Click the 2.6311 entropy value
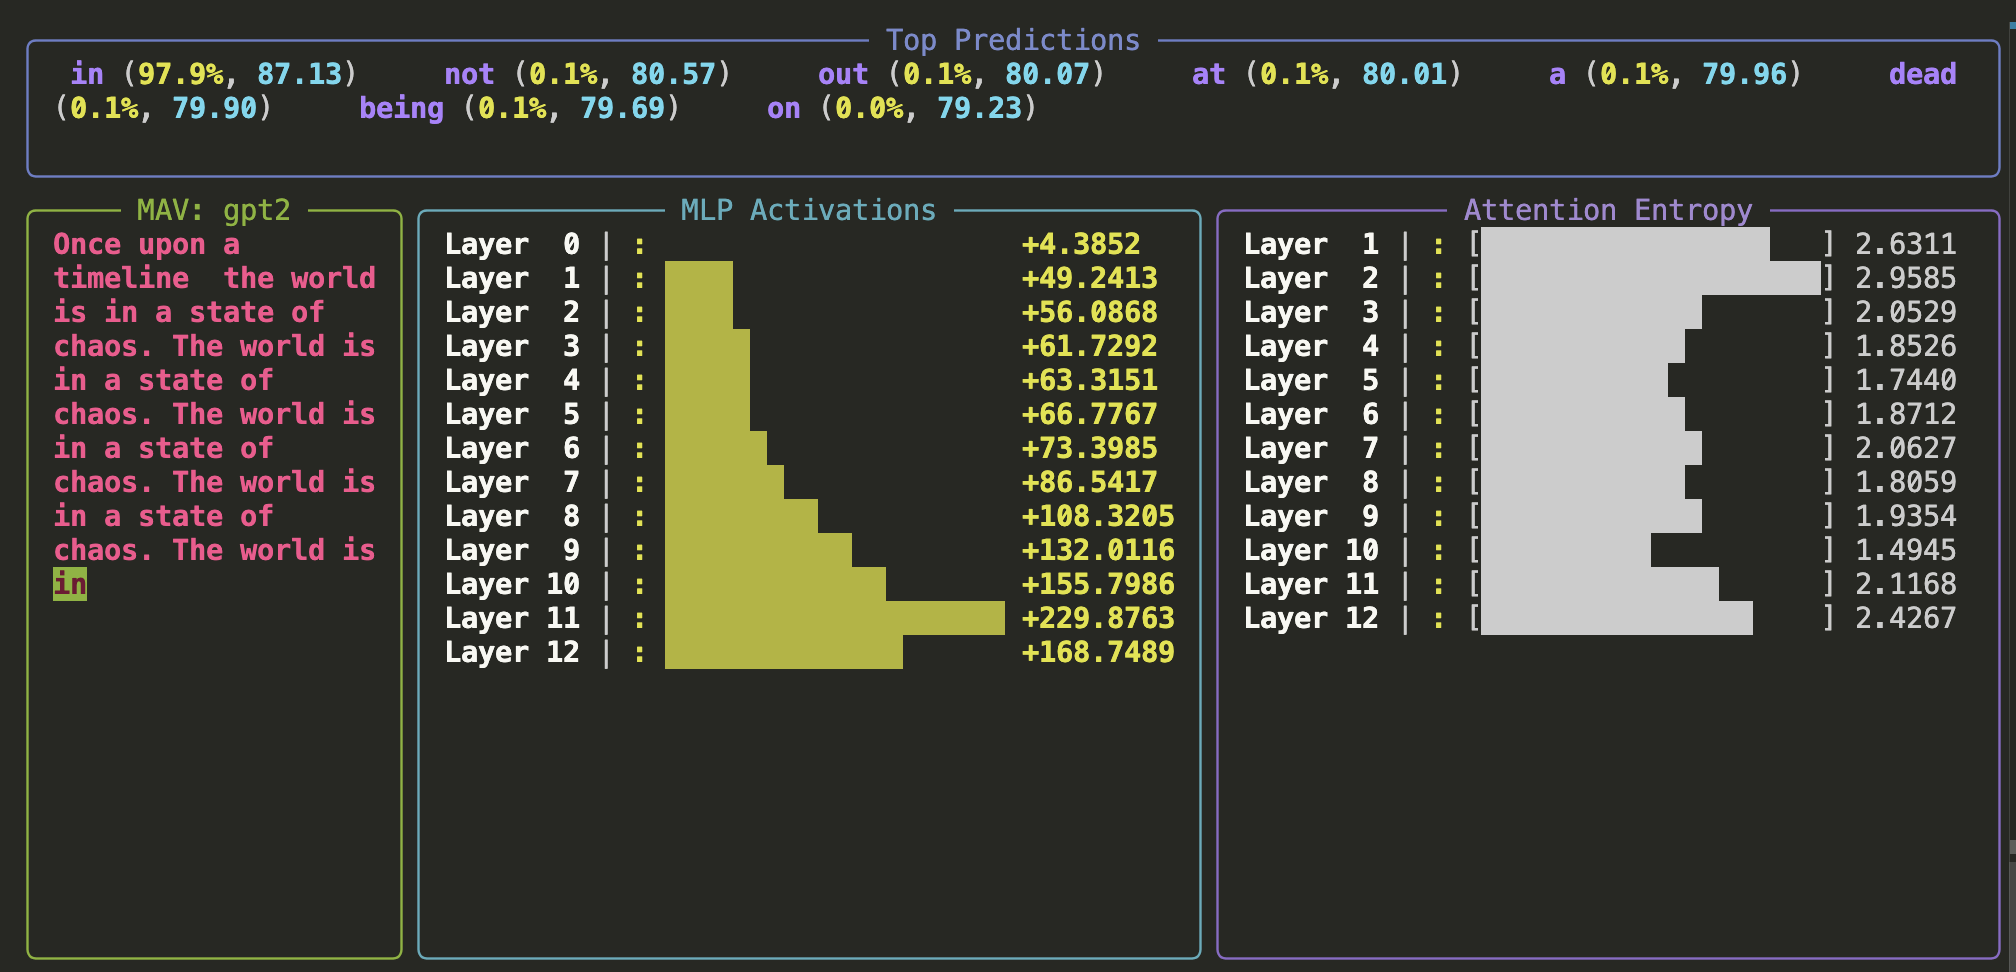The width and height of the screenshot is (2016, 972). pyautogui.click(x=1906, y=244)
